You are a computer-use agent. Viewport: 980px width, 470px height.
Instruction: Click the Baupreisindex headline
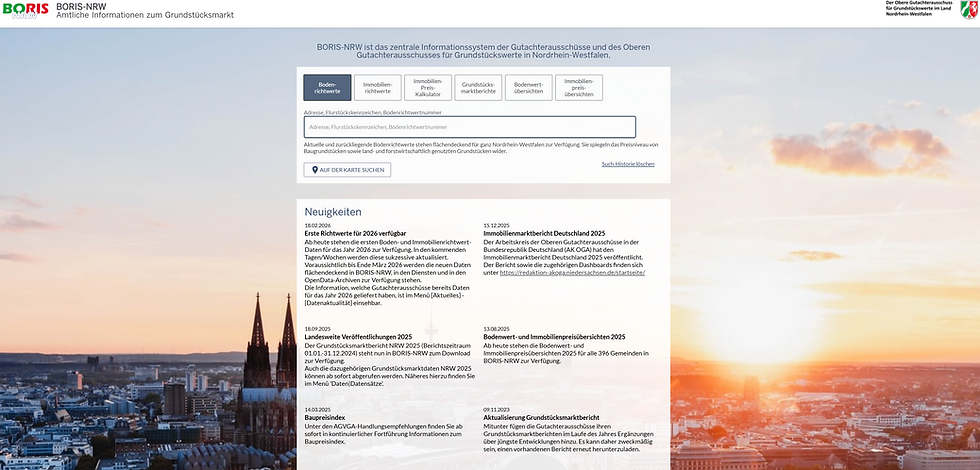[325, 418]
